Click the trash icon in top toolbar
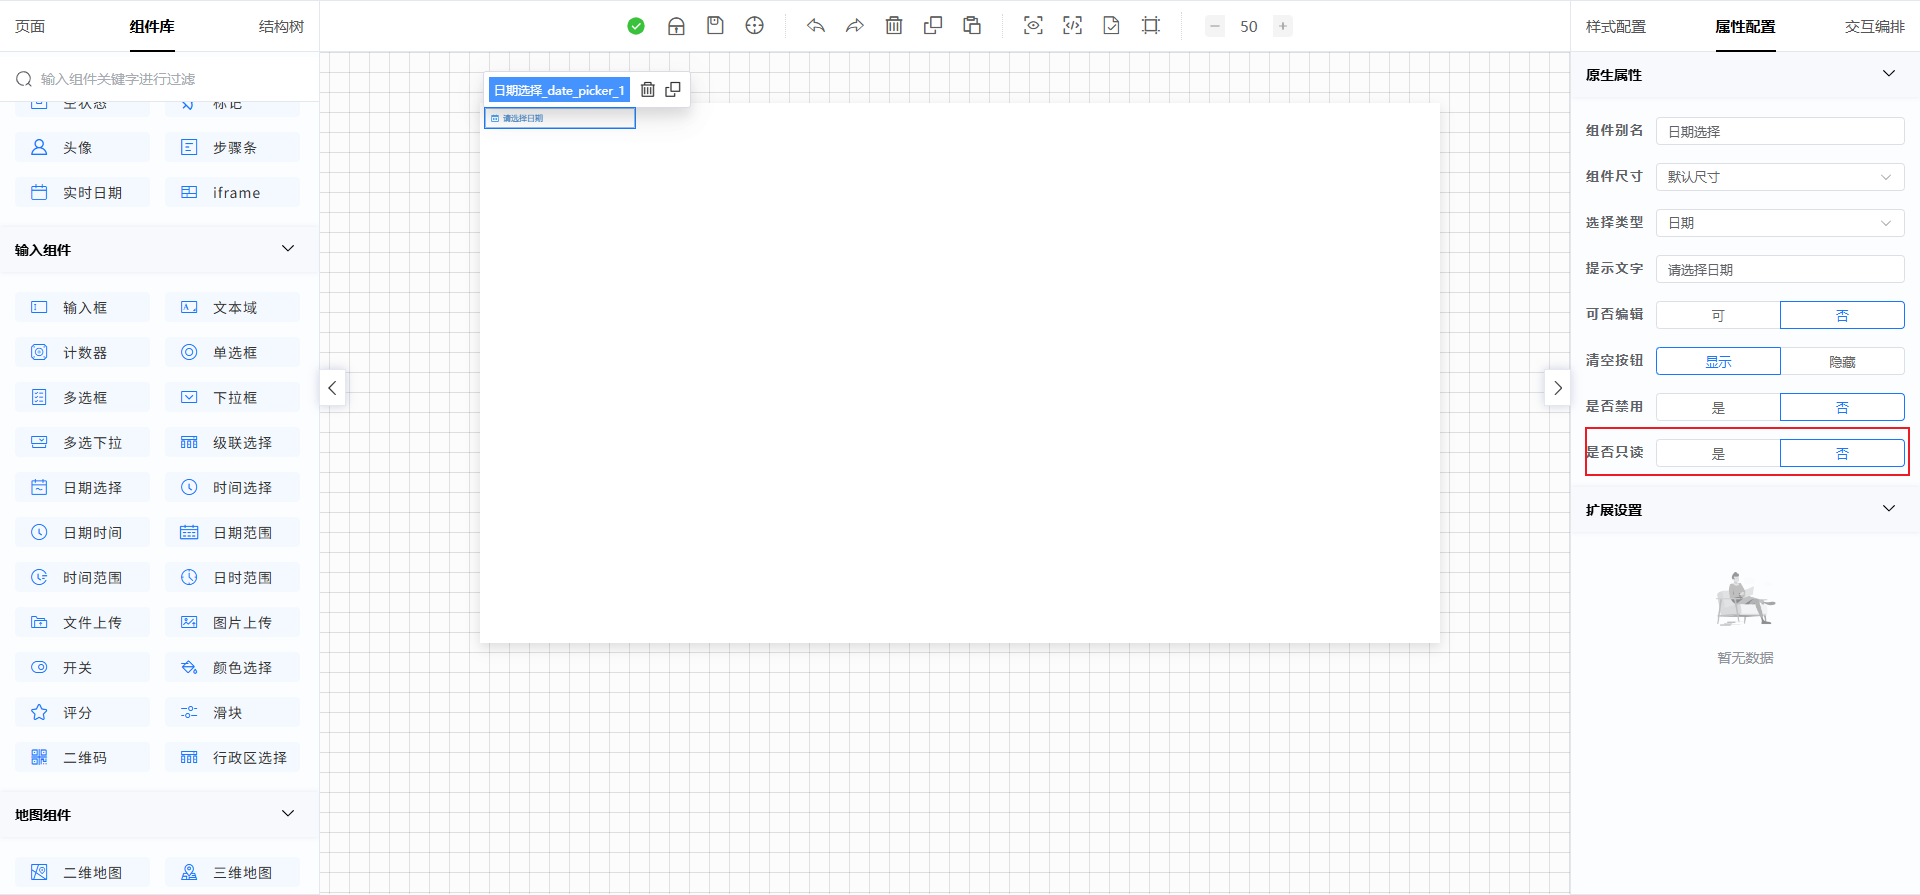The image size is (1920, 895). [894, 26]
